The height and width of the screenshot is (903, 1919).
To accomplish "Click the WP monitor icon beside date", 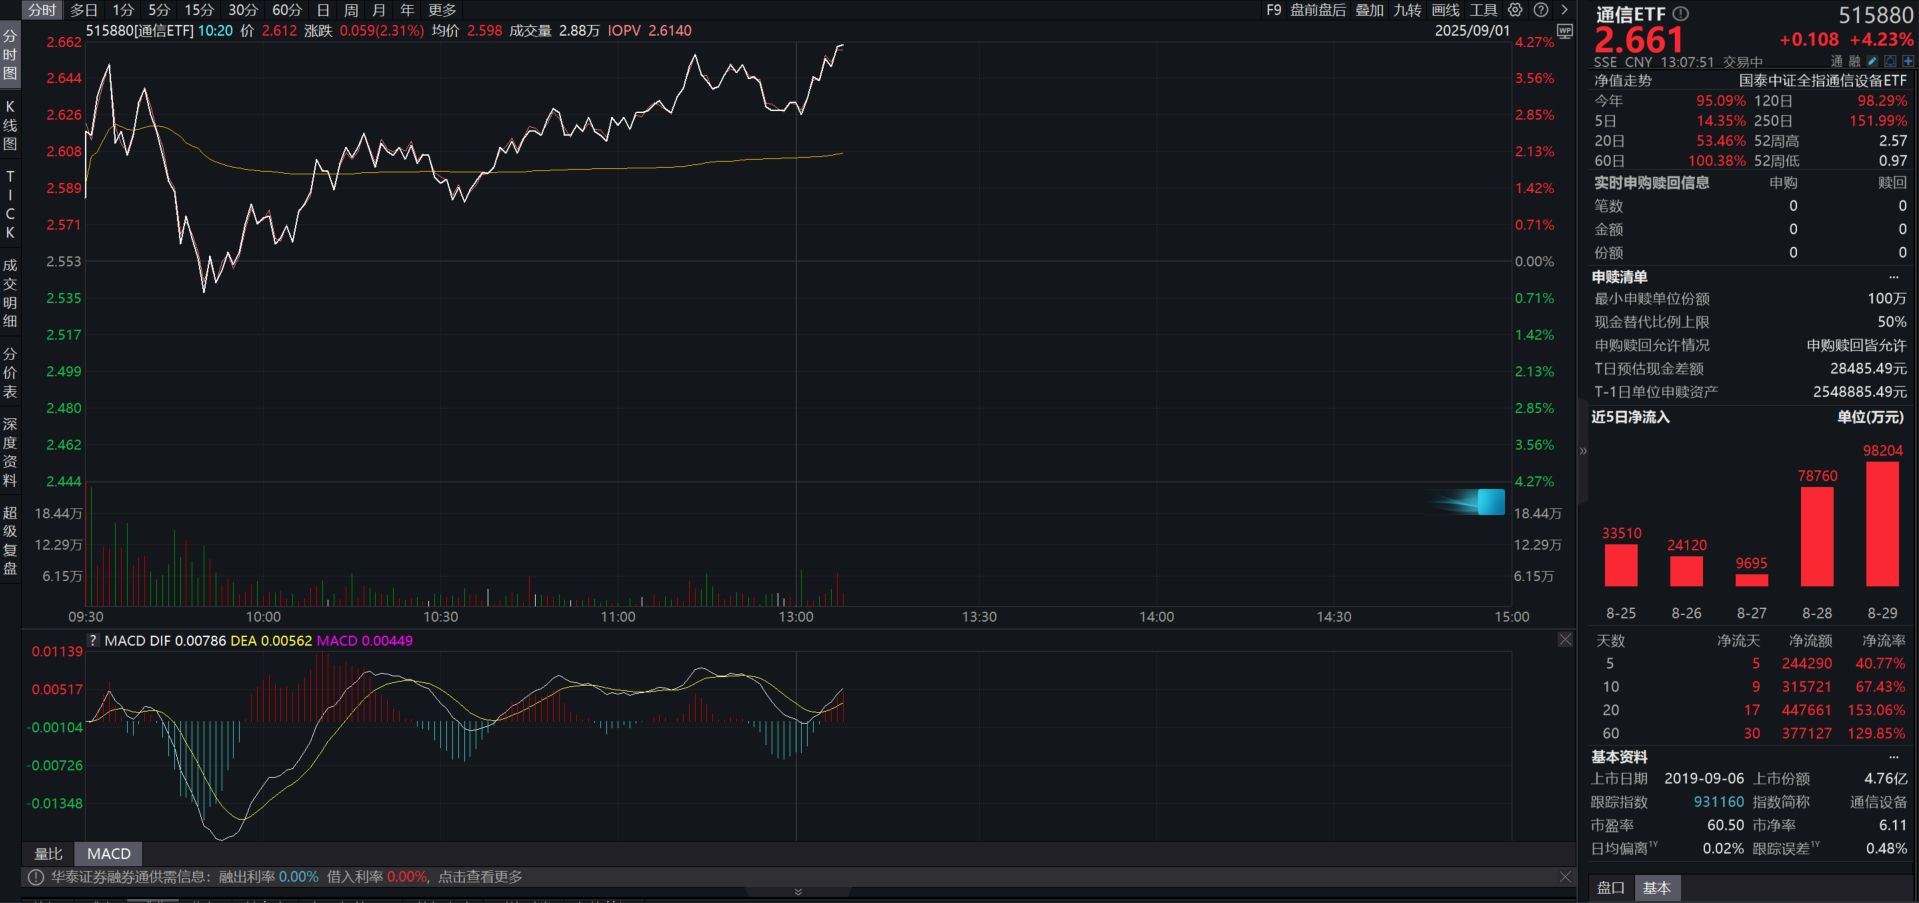I will pos(1565,31).
